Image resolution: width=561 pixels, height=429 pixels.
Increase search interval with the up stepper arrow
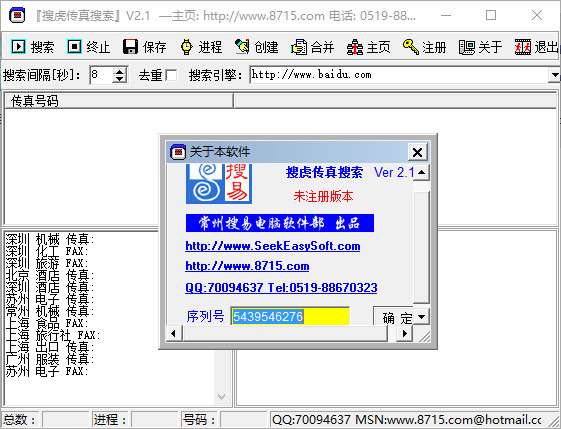(120, 71)
